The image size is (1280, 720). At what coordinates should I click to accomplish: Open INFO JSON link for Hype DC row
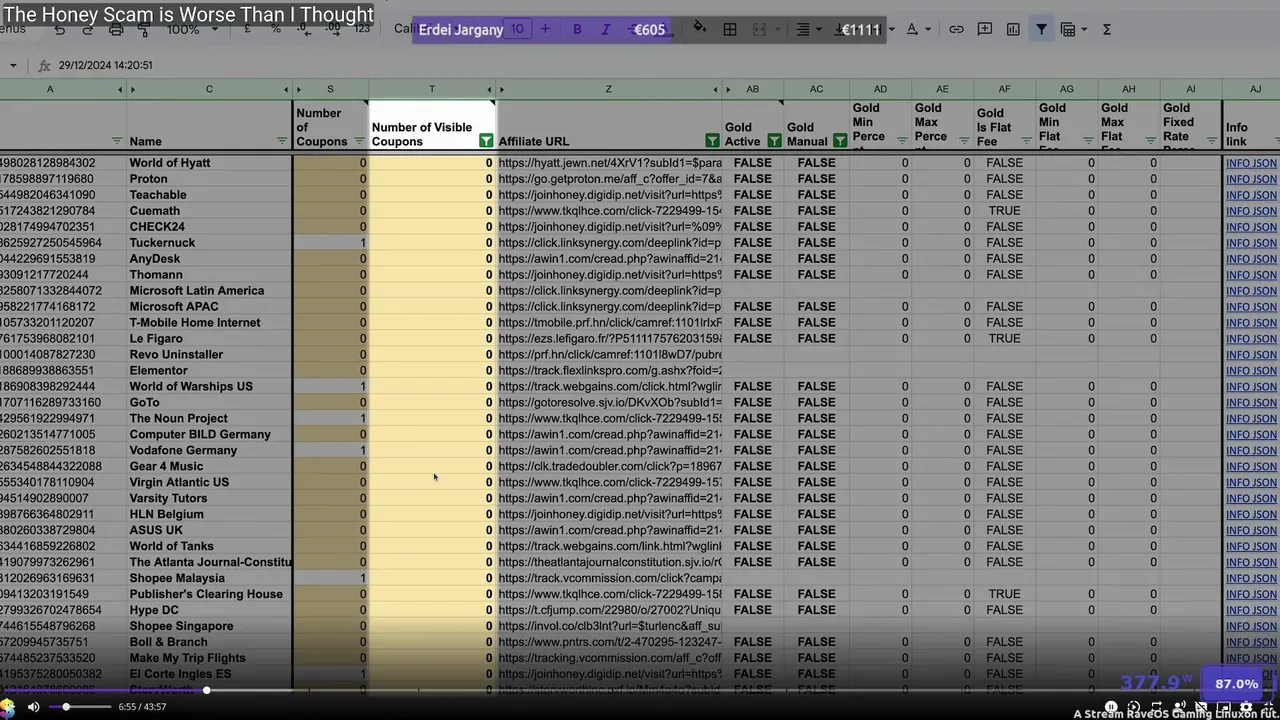pos(1251,610)
